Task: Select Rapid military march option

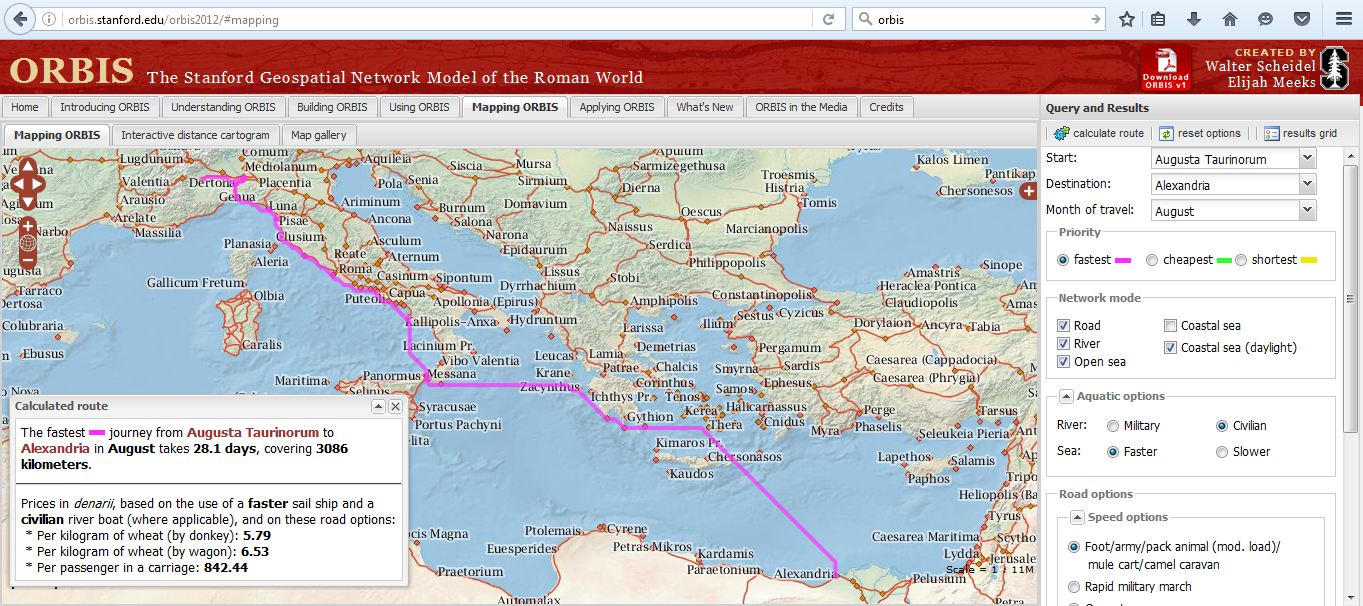Action: tap(1075, 587)
